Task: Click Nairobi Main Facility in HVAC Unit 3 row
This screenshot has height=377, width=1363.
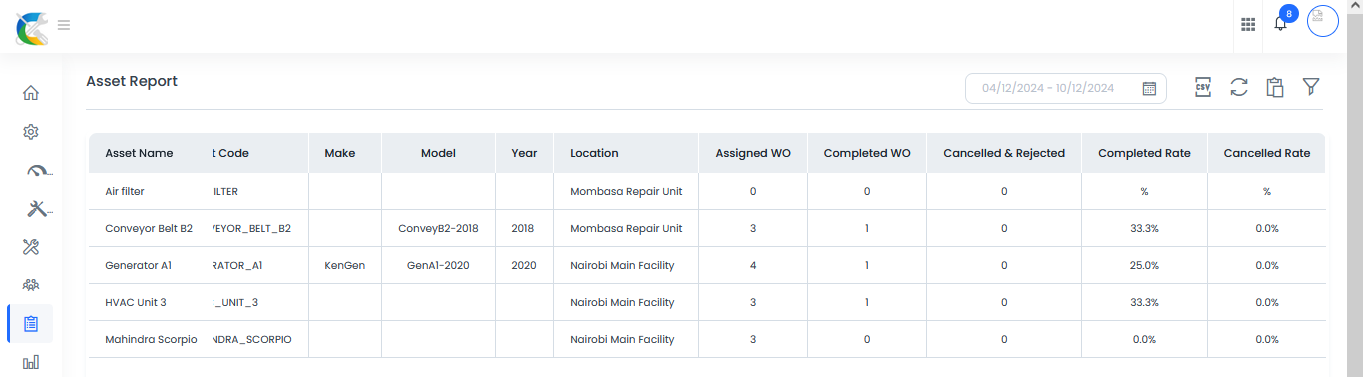Action: pos(622,302)
